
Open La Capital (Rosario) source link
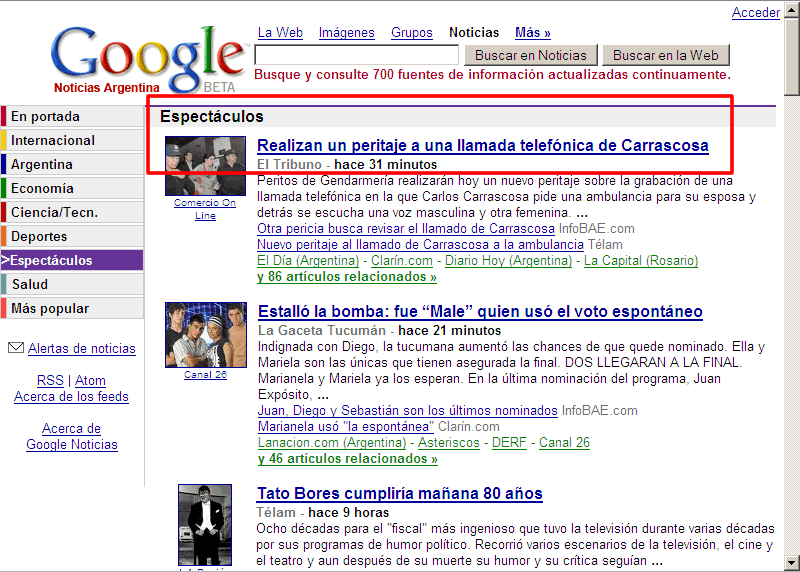(641, 261)
